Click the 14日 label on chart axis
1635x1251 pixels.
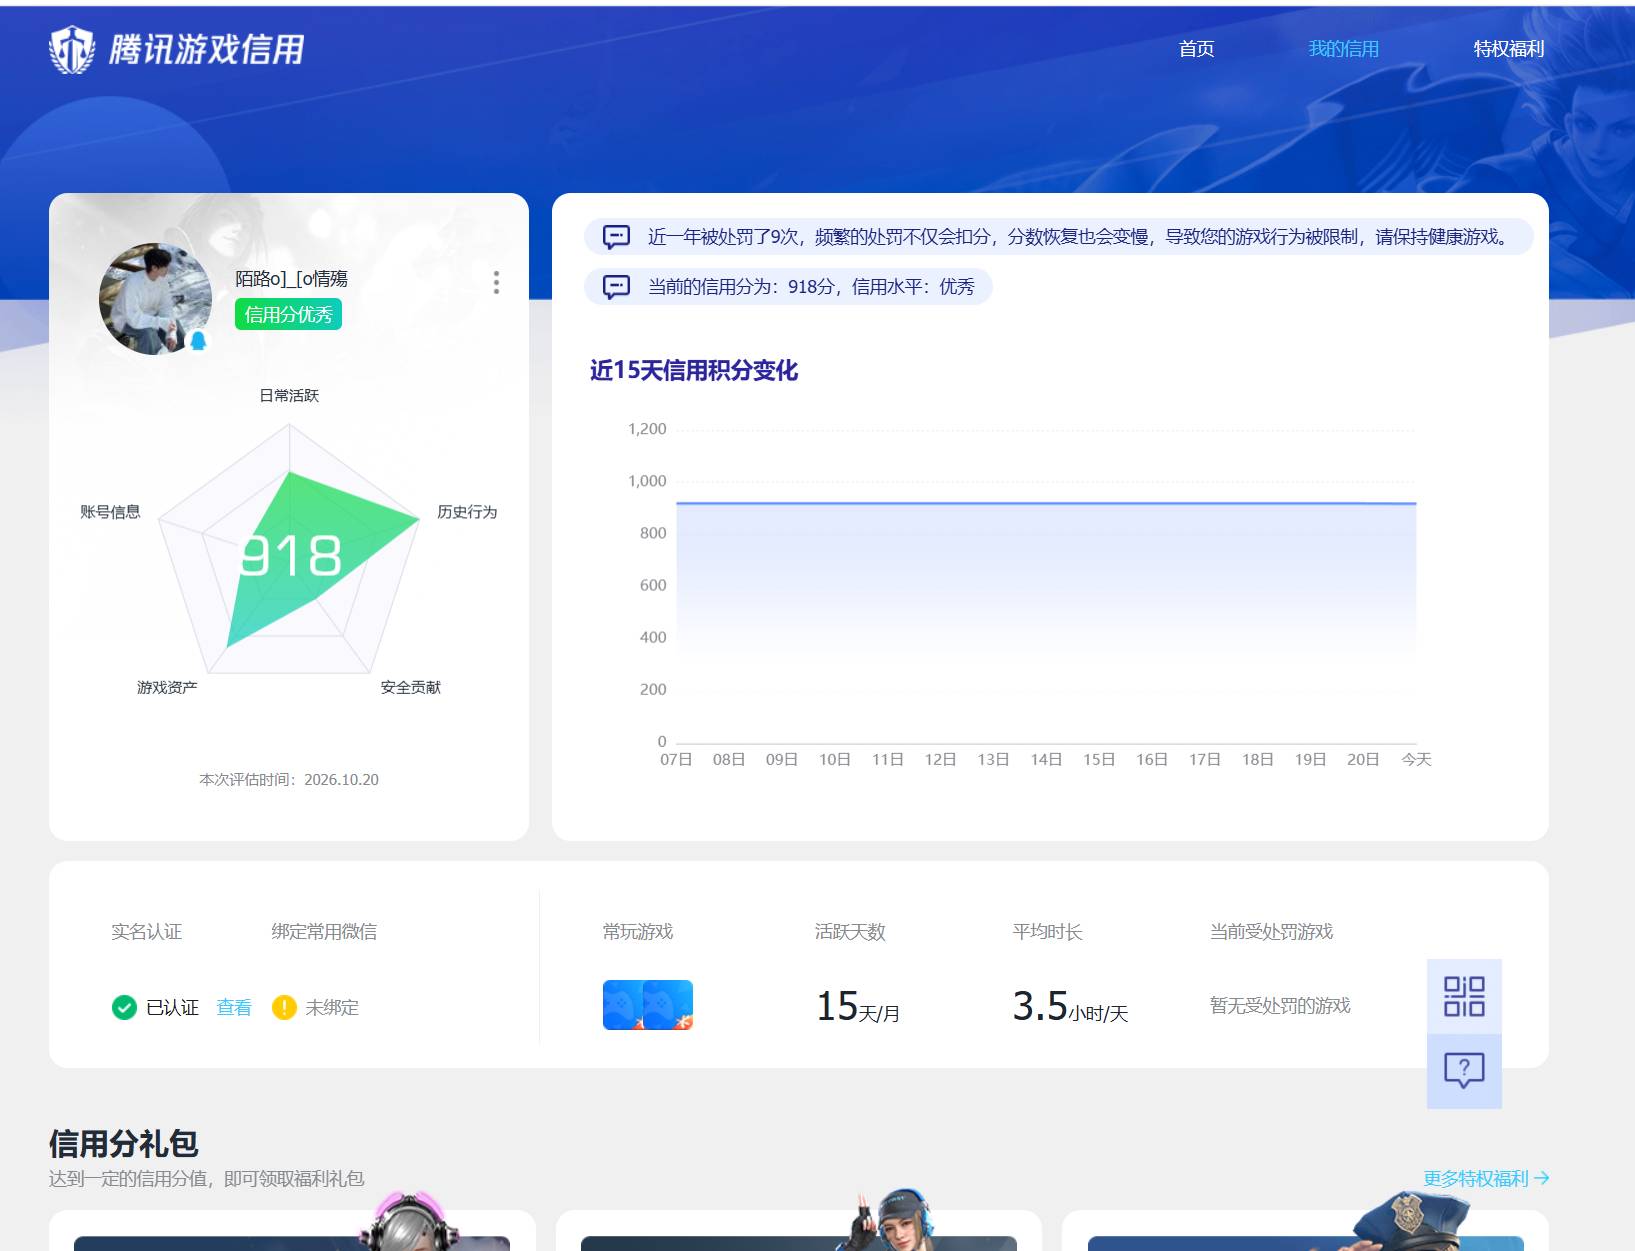1046,760
